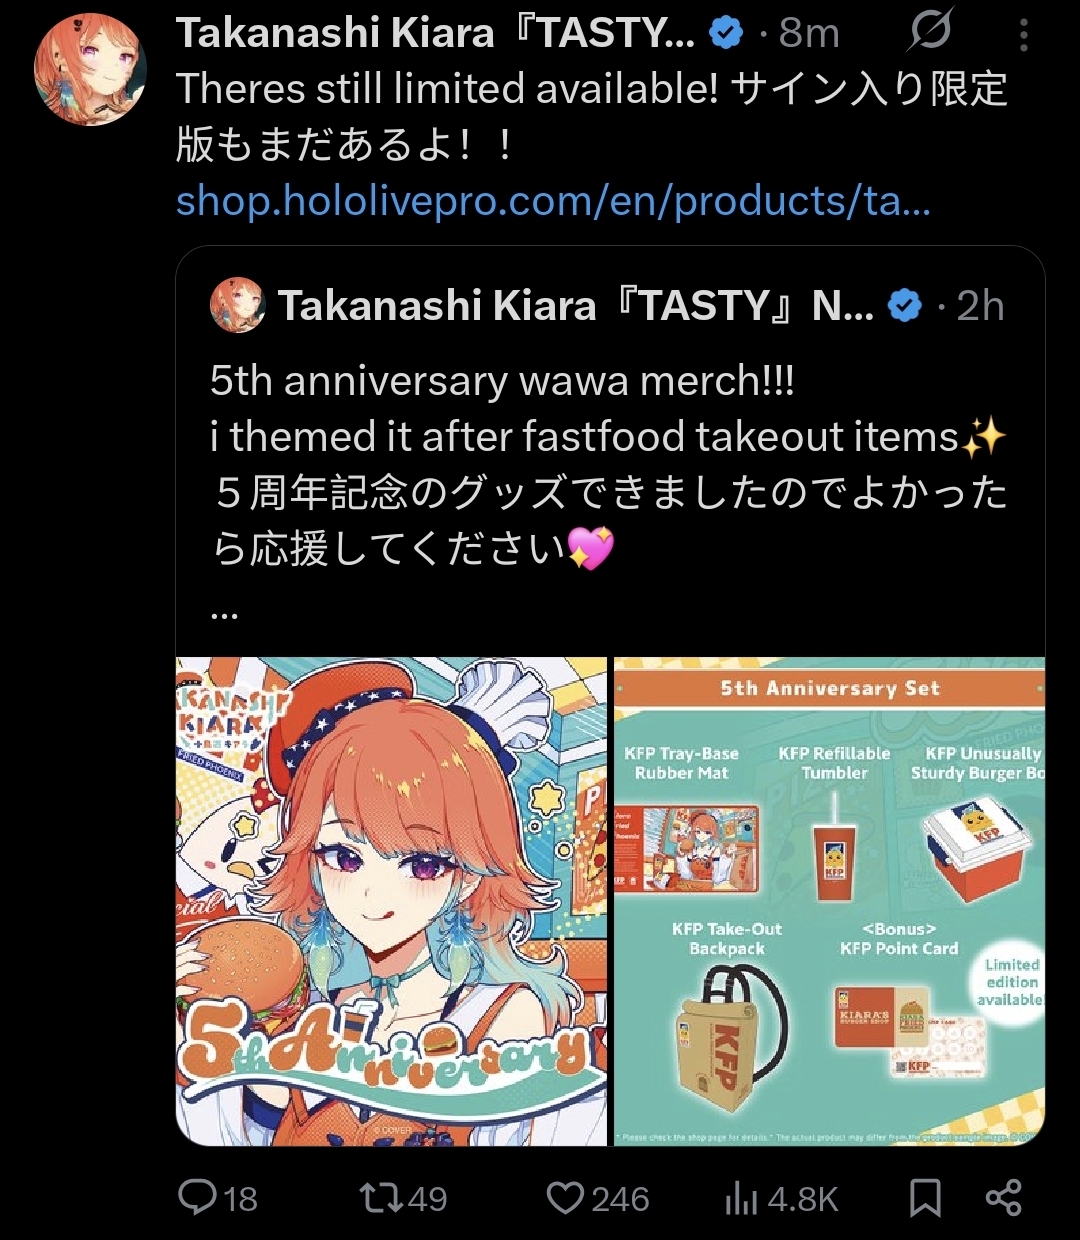Like the post with the heart icon

coord(565,1198)
